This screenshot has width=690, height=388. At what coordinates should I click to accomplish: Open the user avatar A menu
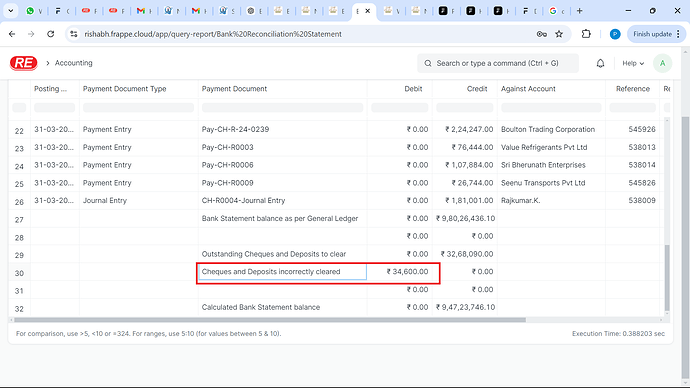[x=662, y=63]
